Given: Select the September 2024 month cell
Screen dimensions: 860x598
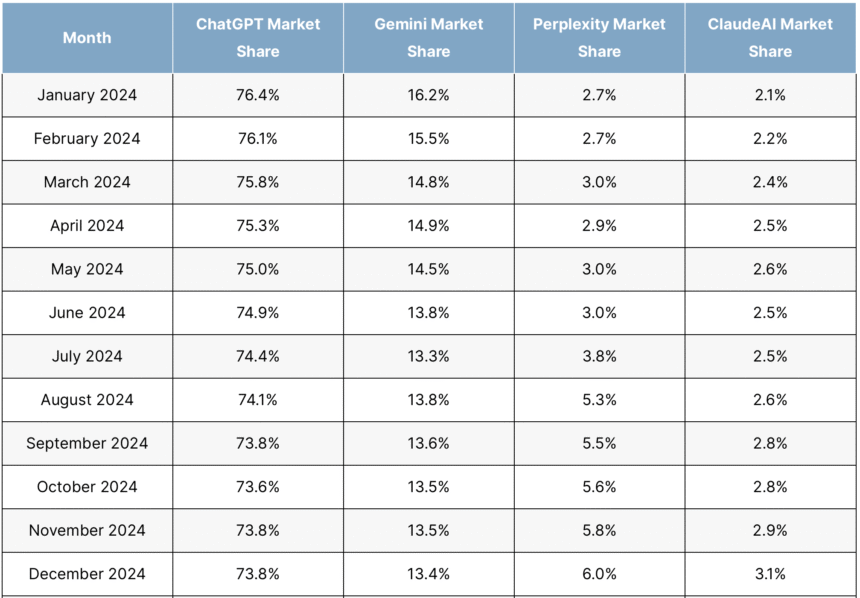Looking at the screenshot, I should (x=87, y=444).
